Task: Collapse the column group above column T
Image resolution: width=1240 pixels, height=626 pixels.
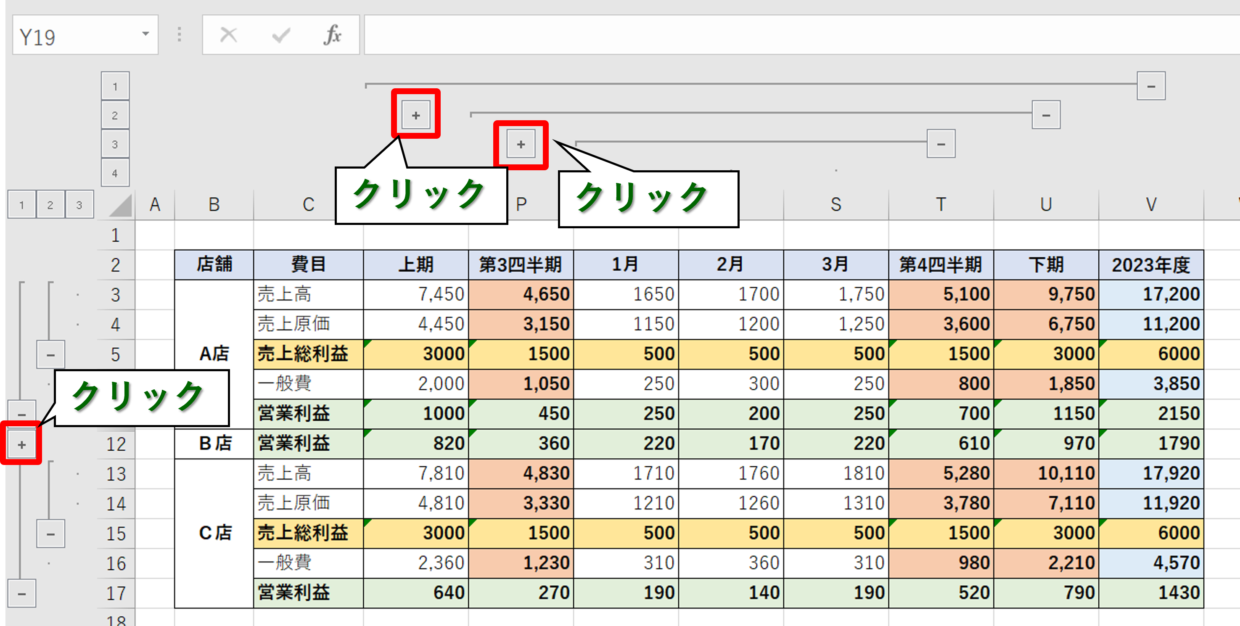Action: tap(941, 145)
